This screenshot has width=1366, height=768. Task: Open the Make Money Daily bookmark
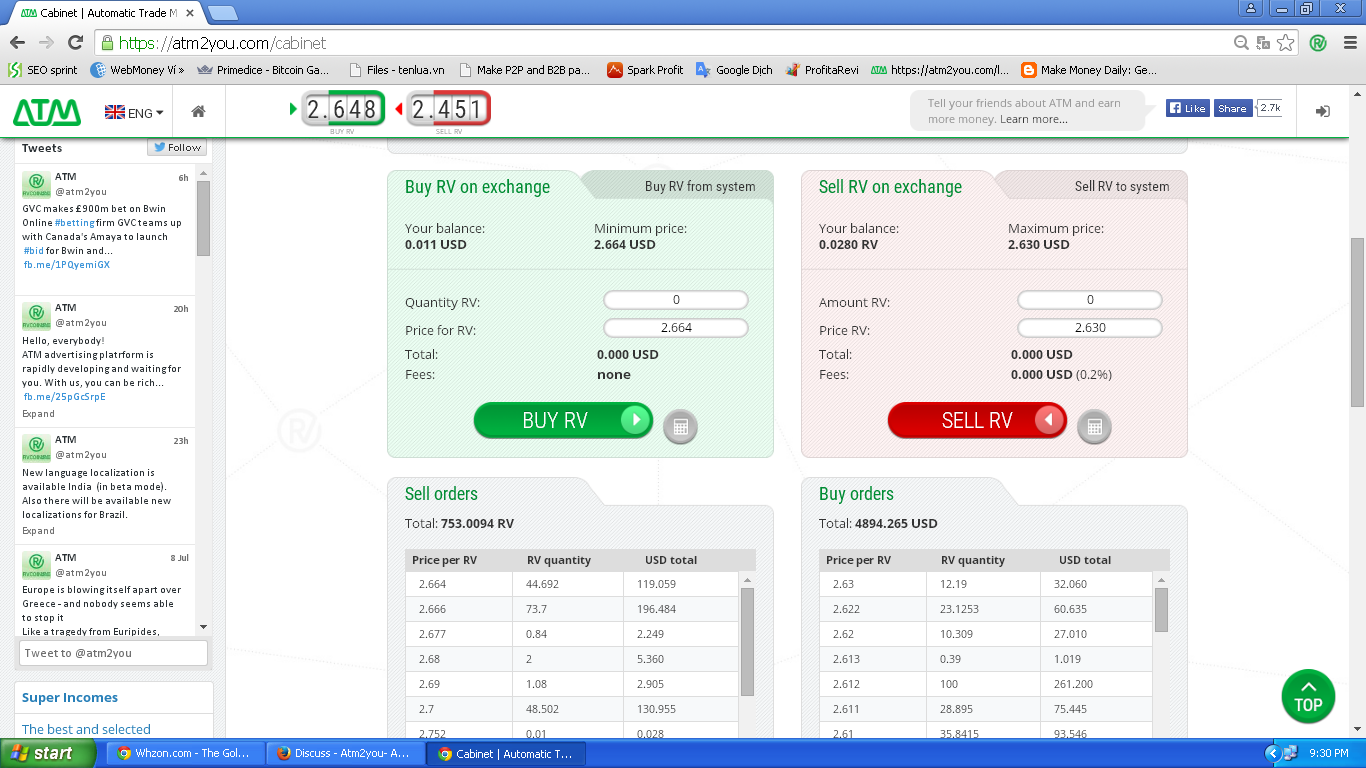click(1089, 70)
